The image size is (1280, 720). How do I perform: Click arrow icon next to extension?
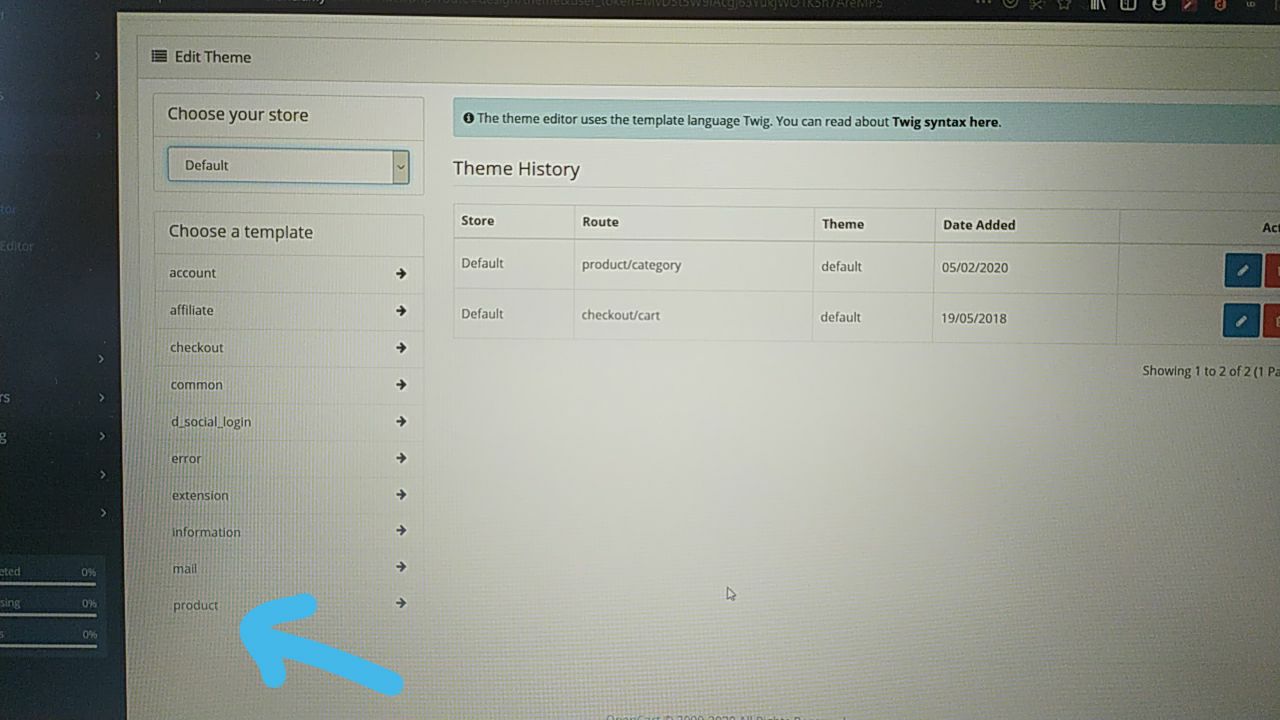point(401,494)
